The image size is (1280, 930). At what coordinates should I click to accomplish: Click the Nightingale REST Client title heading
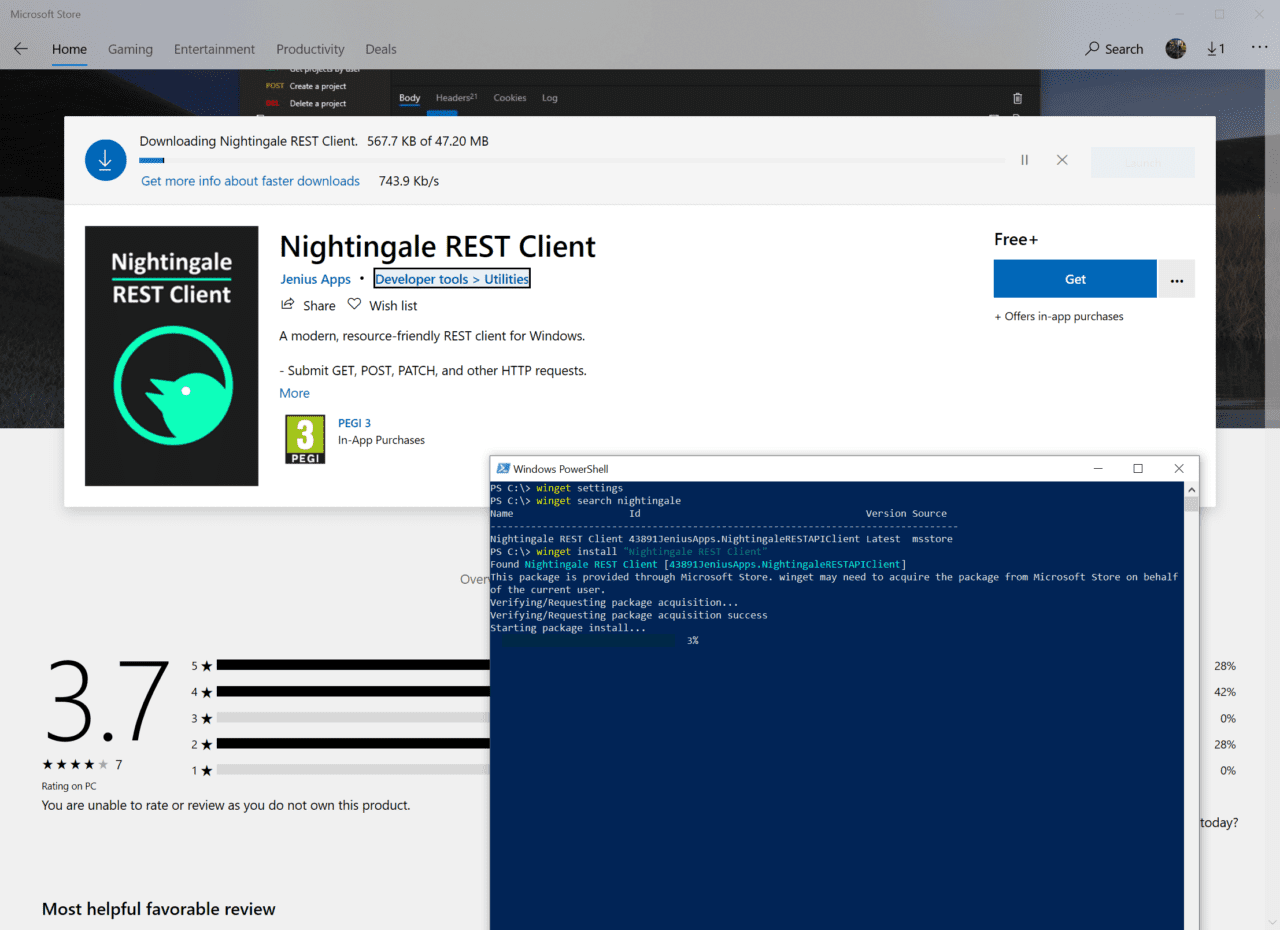(x=438, y=247)
